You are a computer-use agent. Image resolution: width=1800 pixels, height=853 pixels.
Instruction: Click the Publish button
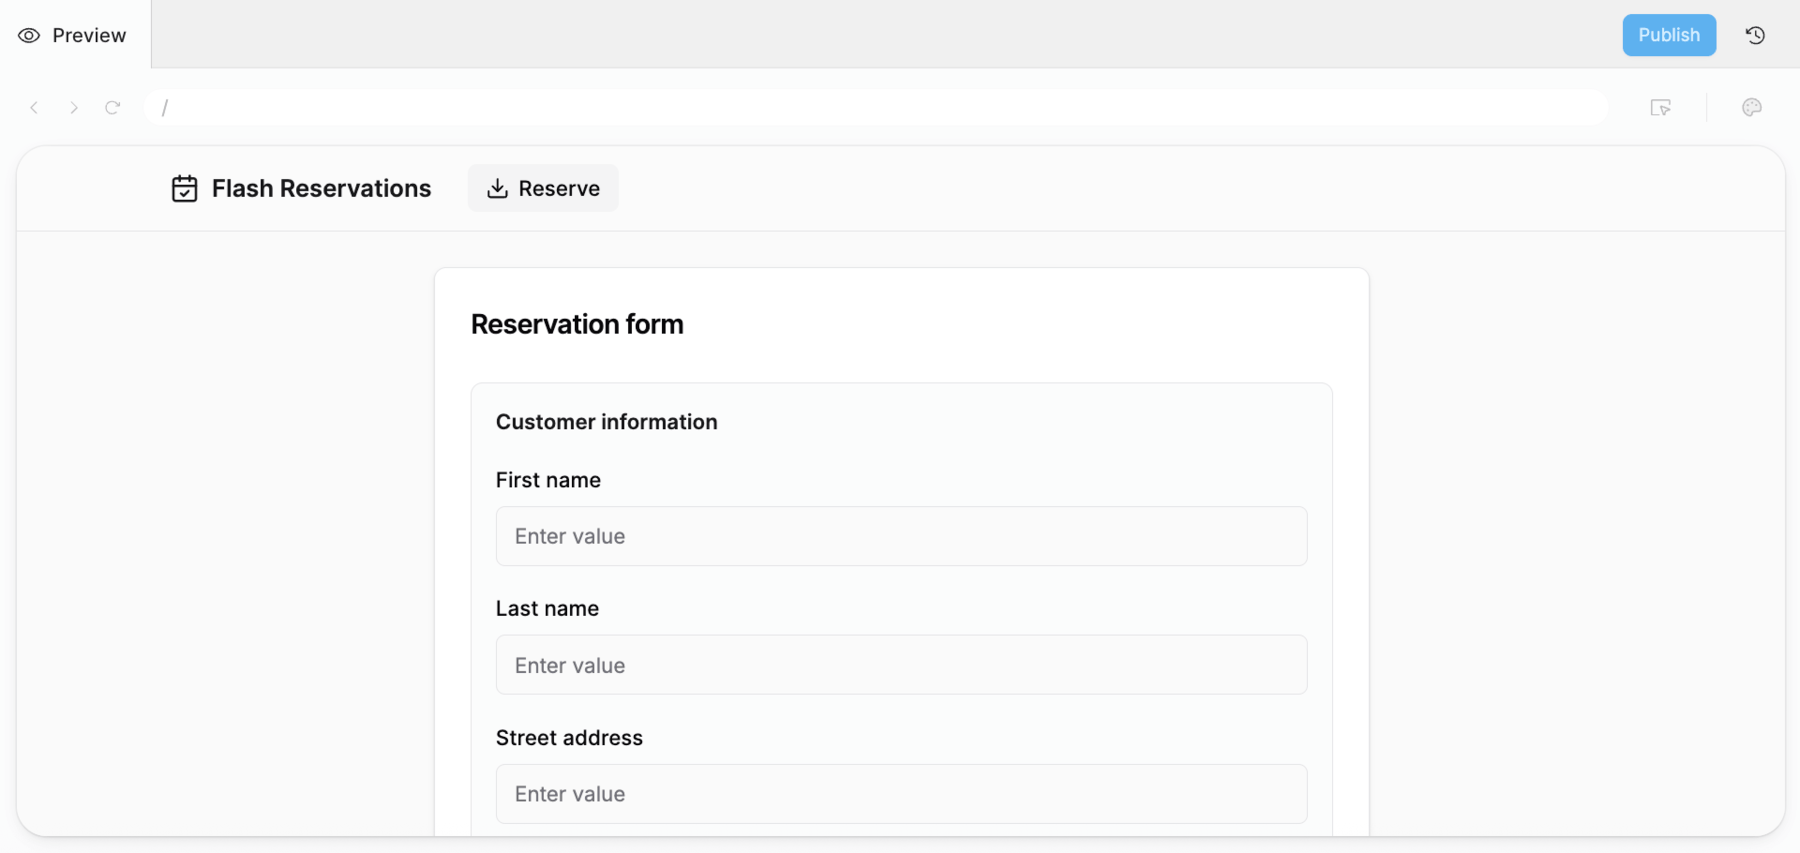(1669, 35)
